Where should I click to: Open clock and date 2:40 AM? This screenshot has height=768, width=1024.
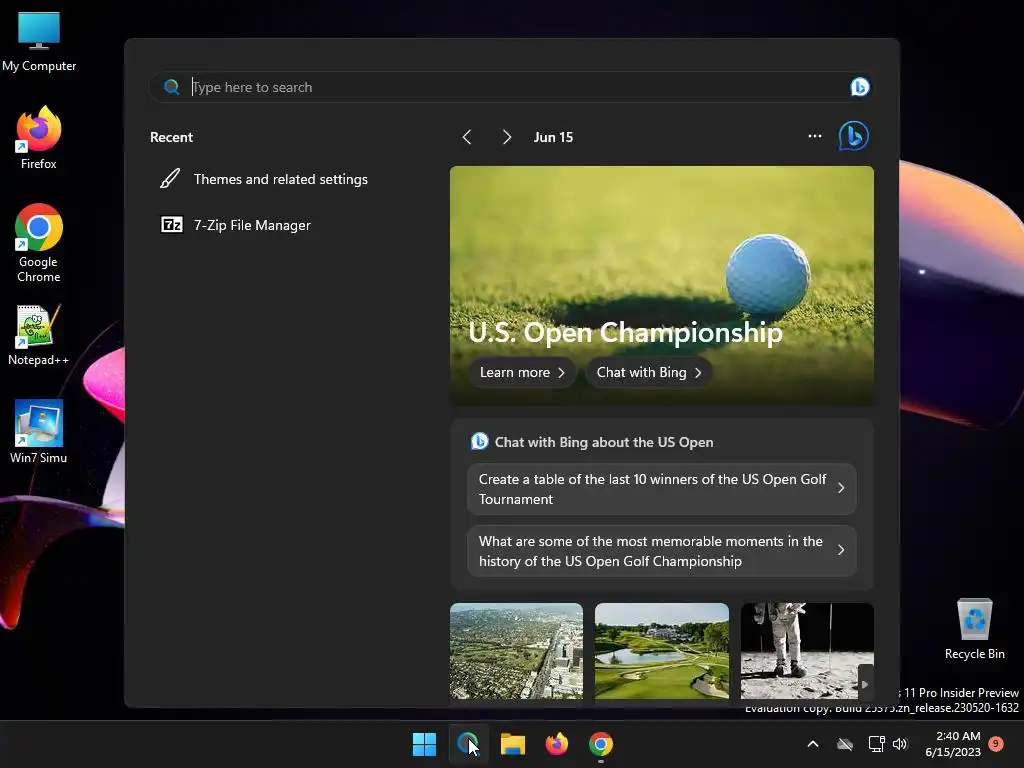(x=953, y=744)
